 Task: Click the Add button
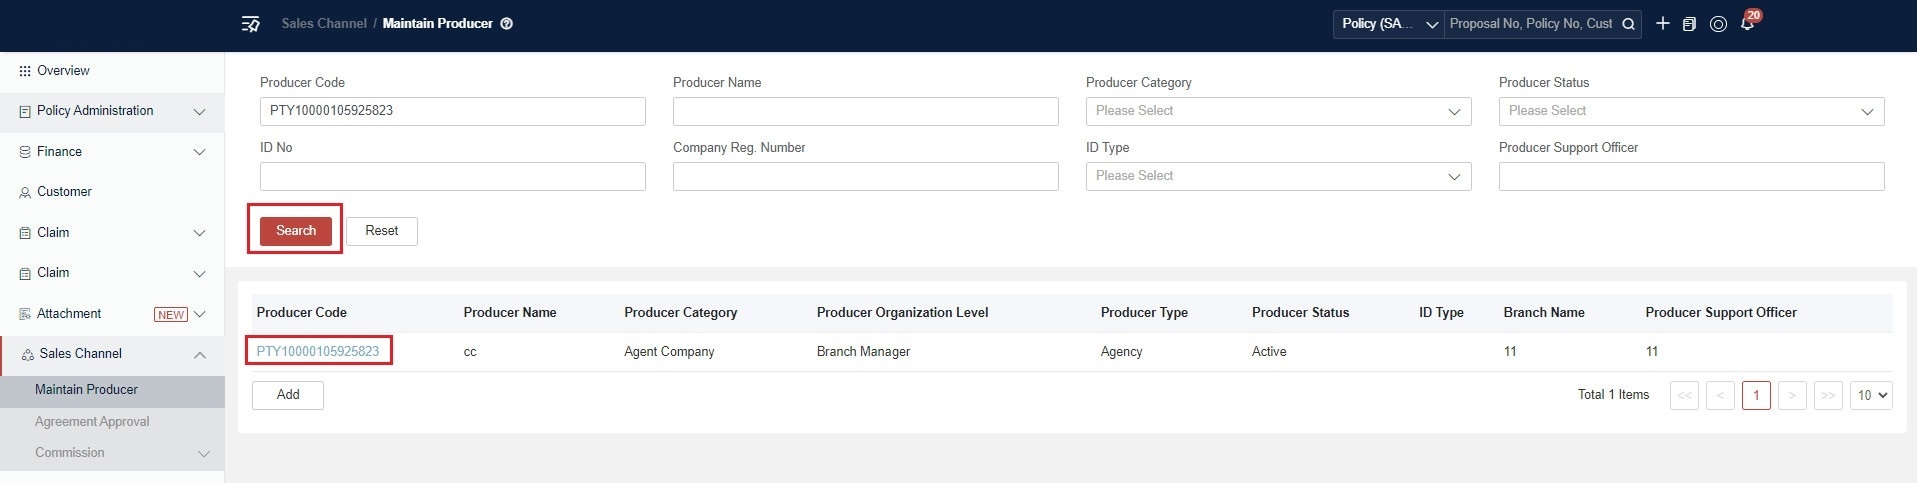[288, 395]
